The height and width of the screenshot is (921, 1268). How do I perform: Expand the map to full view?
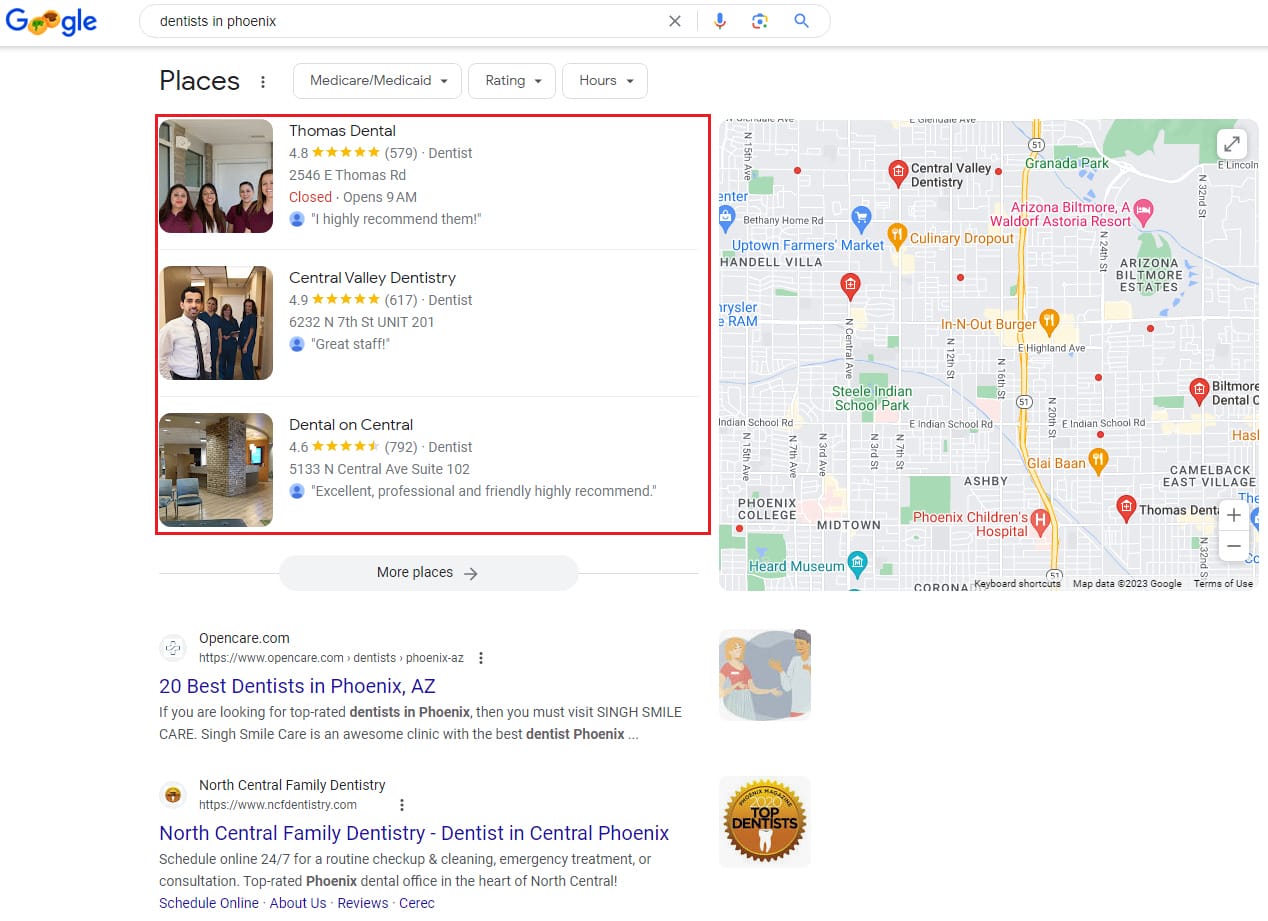(1232, 144)
